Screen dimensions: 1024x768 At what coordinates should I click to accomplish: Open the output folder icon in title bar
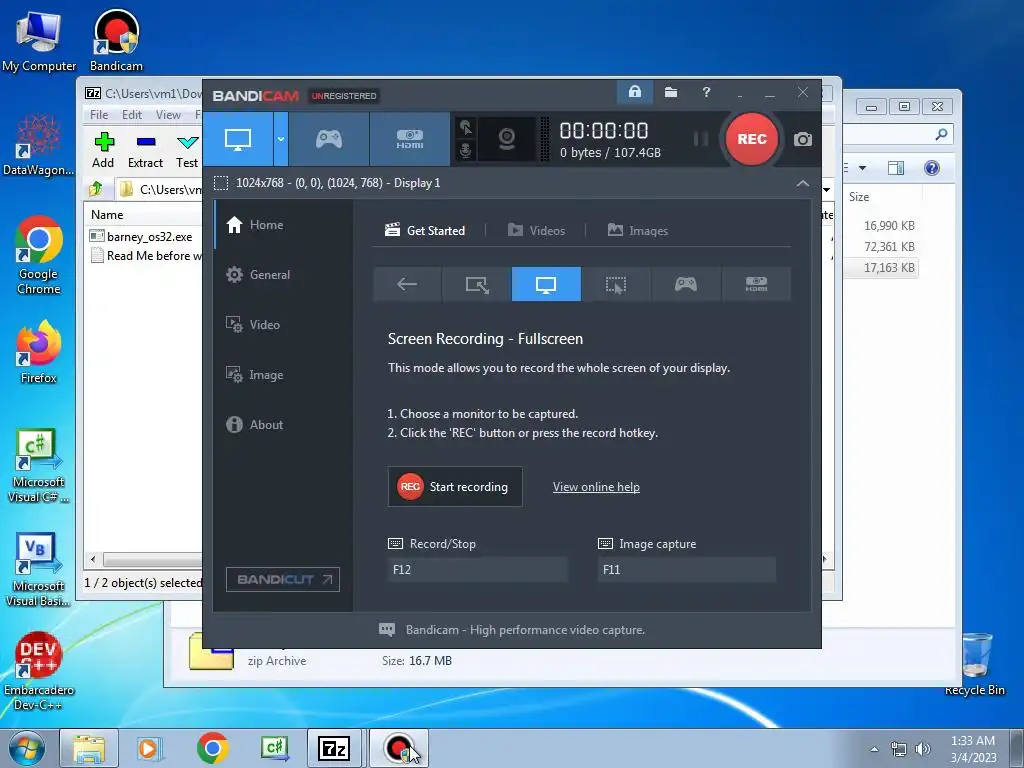[x=671, y=92]
